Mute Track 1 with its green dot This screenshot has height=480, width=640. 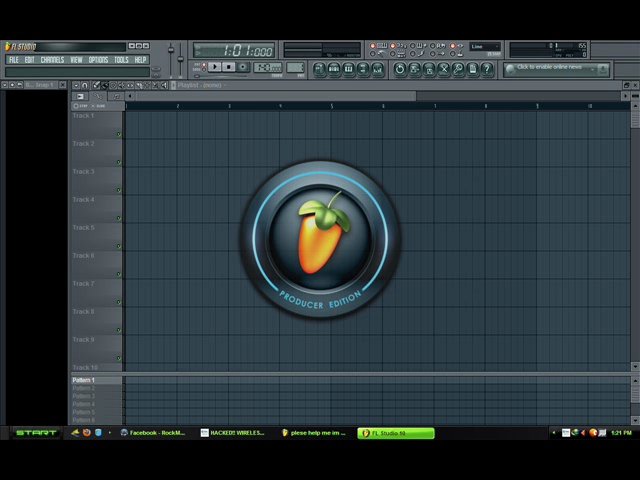[x=119, y=134]
